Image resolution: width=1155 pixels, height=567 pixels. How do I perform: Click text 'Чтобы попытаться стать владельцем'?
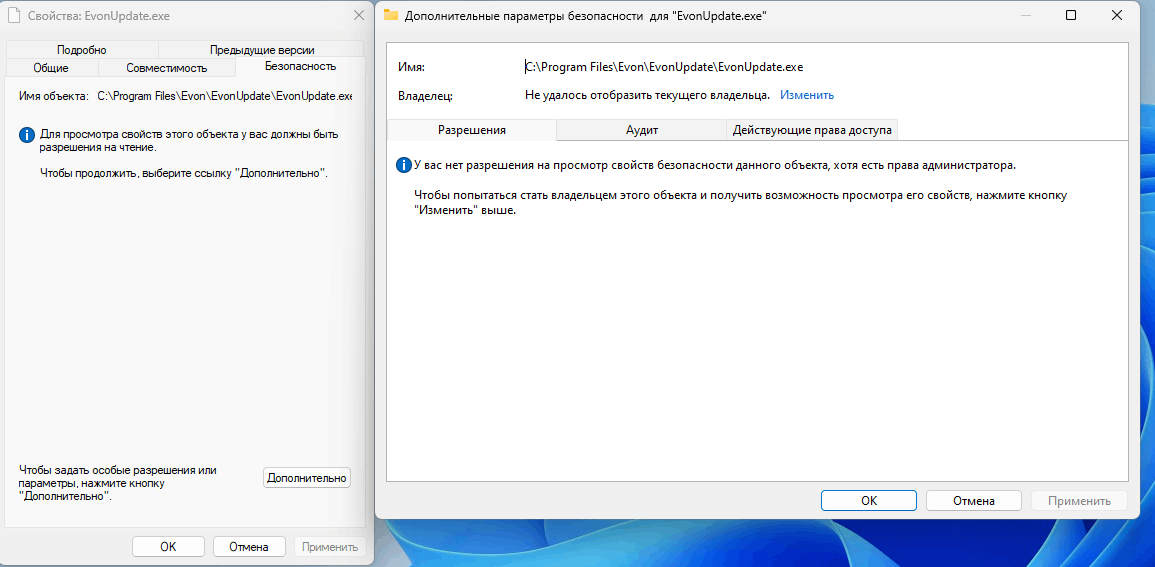click(740, 202)
